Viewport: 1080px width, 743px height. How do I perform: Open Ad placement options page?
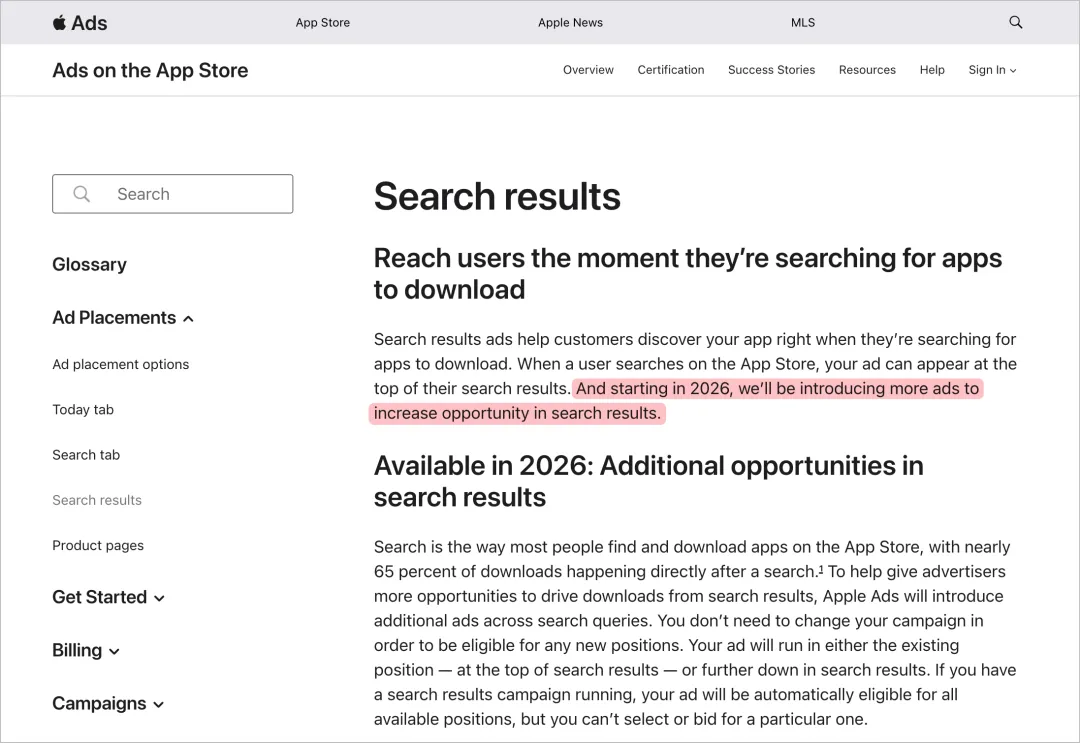click(121, 364)
